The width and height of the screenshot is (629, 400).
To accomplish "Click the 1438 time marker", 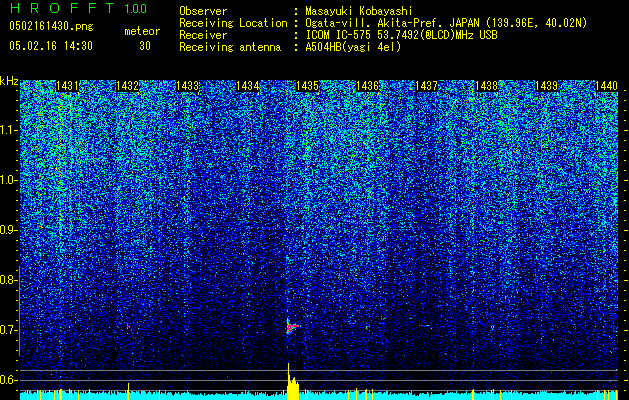I will [486, 86].
